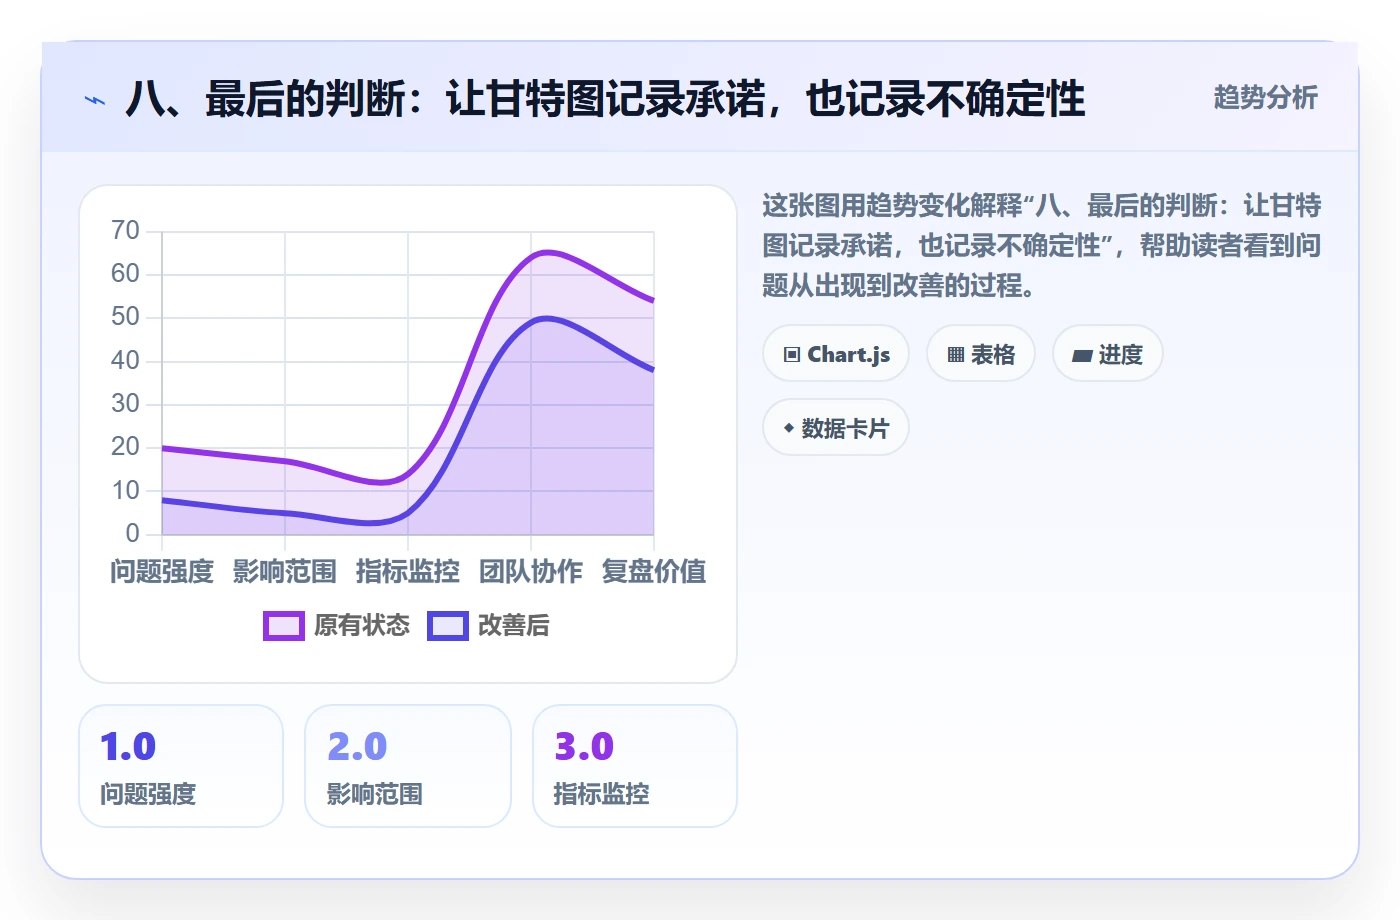Open the 3.0 指标监控 stat card

[x=635, y=766]
